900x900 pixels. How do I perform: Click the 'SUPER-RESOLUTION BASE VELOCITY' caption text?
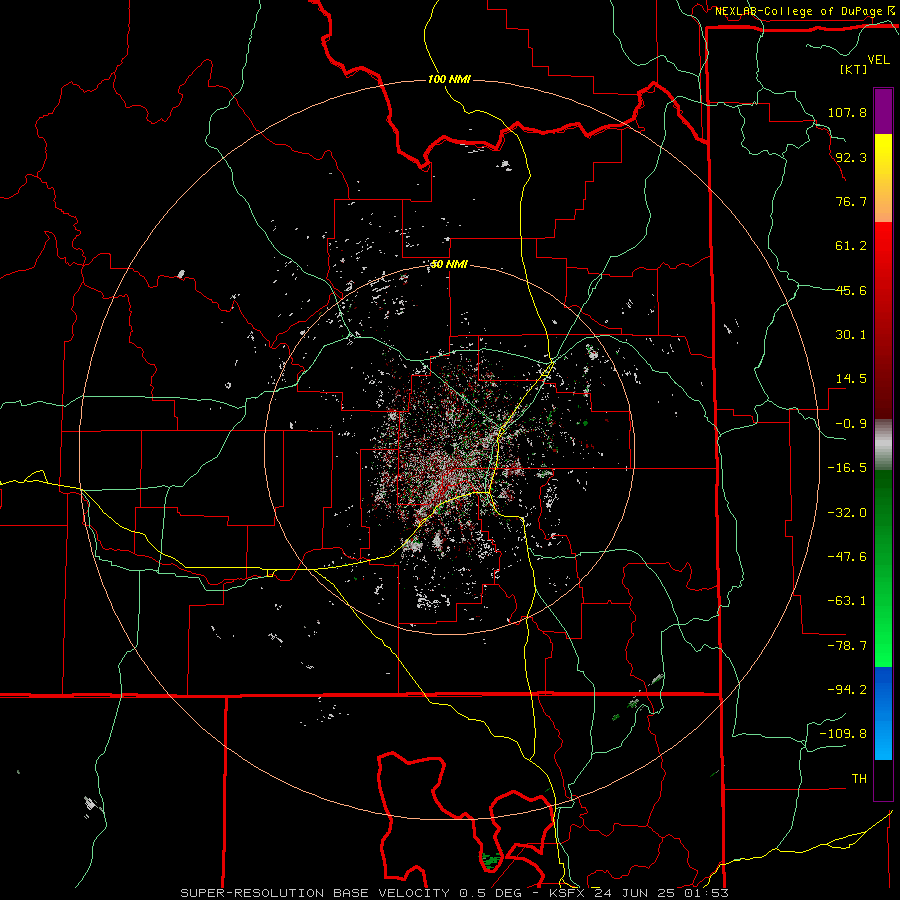point(315,893)
